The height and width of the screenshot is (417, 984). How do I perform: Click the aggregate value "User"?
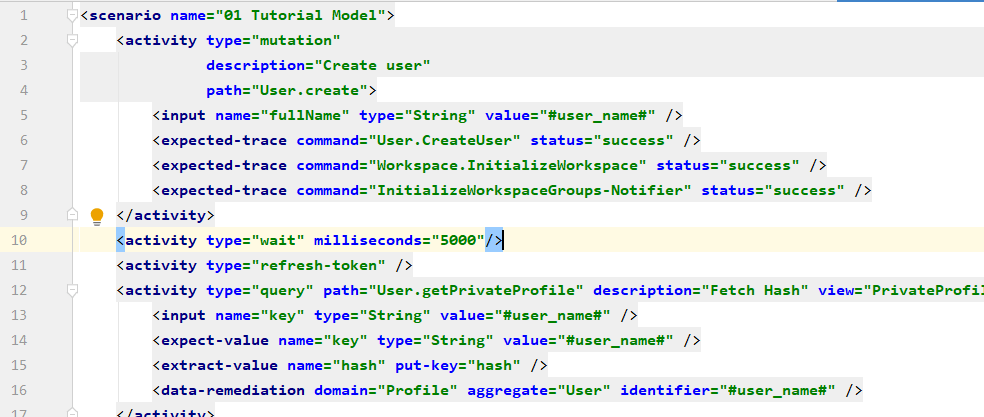tap(584, 390)
